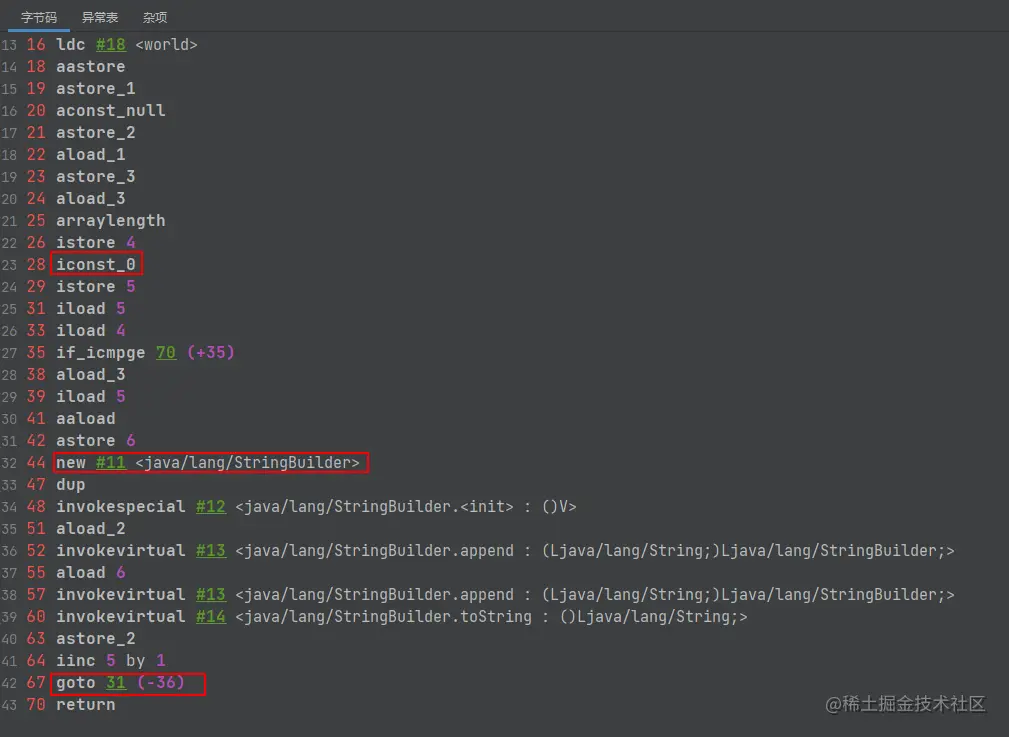Follow the #18 <world> constant link
1009x737 pixels.
(110, 44)
